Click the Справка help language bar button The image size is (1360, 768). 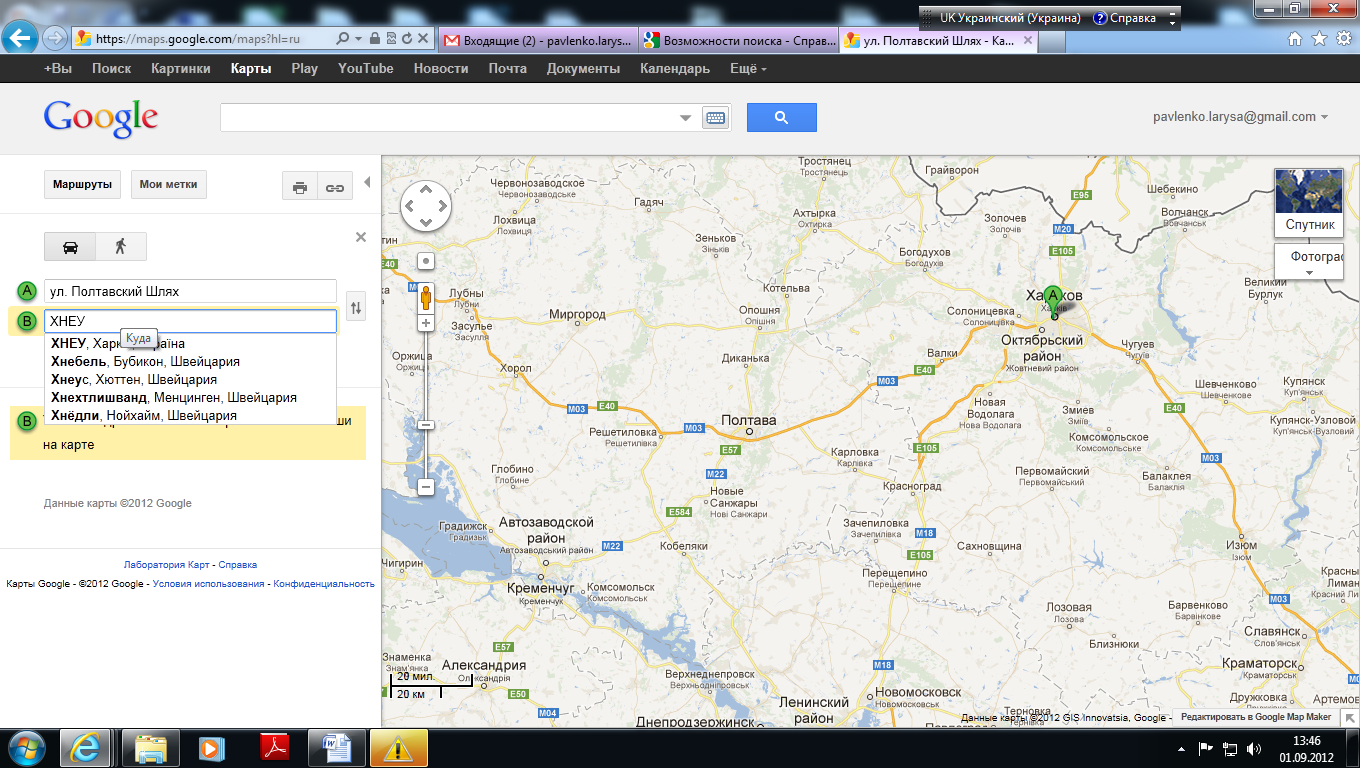coord(1126,18)
